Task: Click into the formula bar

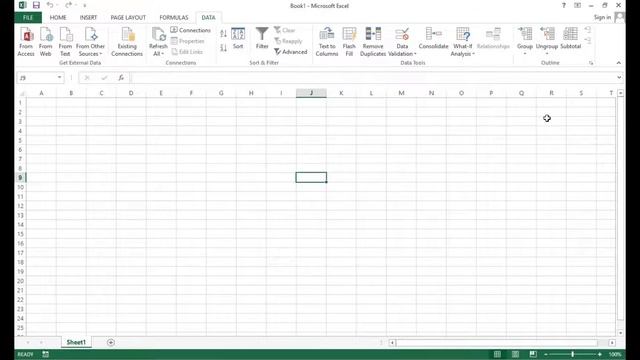Action: (x=373, y=78)
